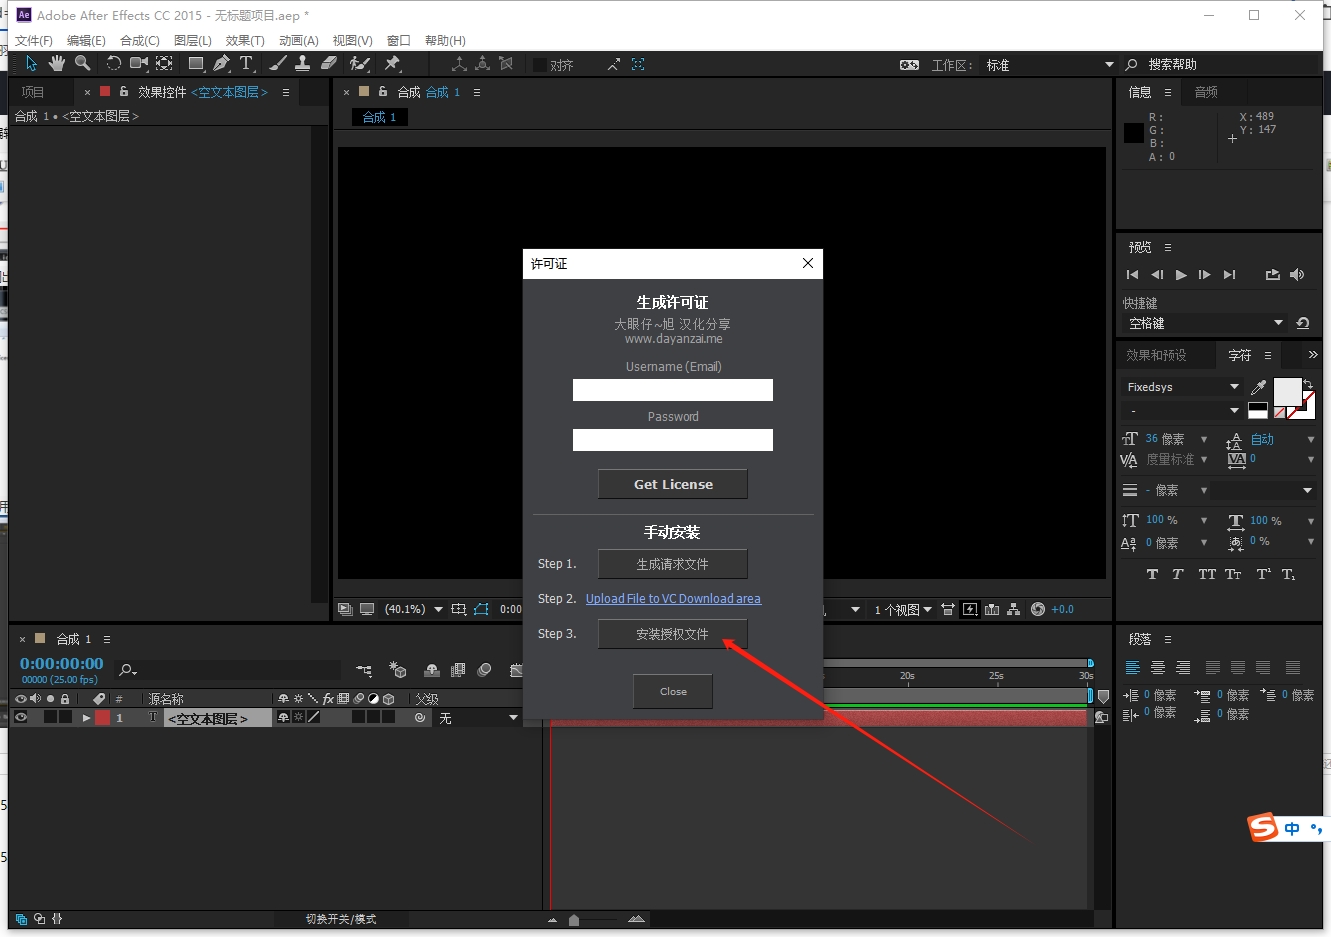Pick a color with the eyedropper in the Character panel

(x=1259, y=387)
